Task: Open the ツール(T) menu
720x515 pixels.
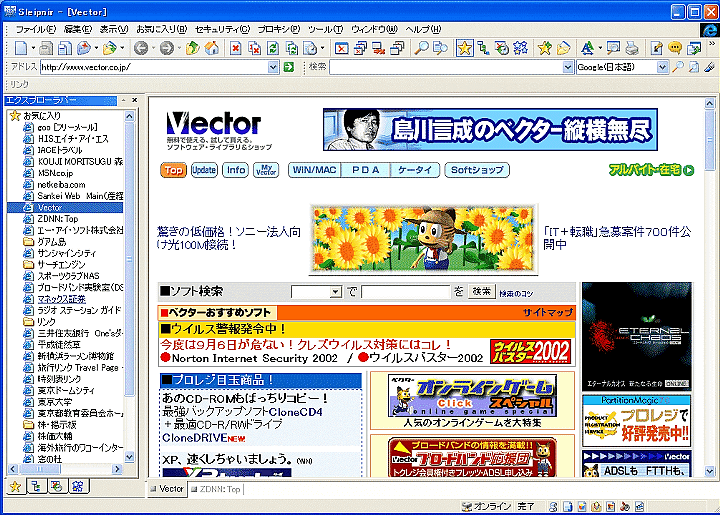Action: 326,29
